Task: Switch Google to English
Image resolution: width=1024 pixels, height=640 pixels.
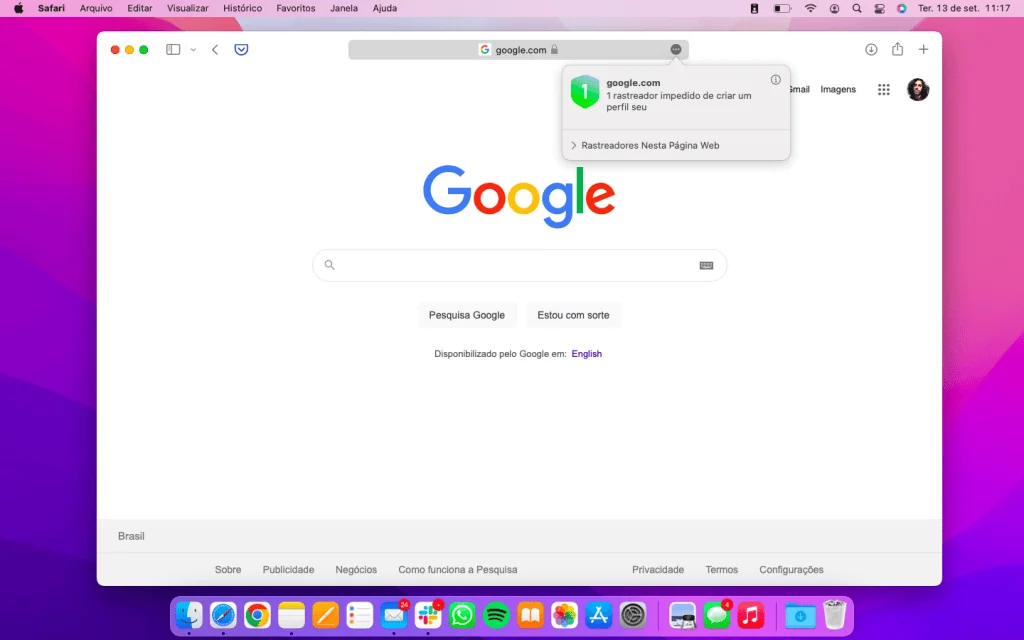Action: click(586, 353)
